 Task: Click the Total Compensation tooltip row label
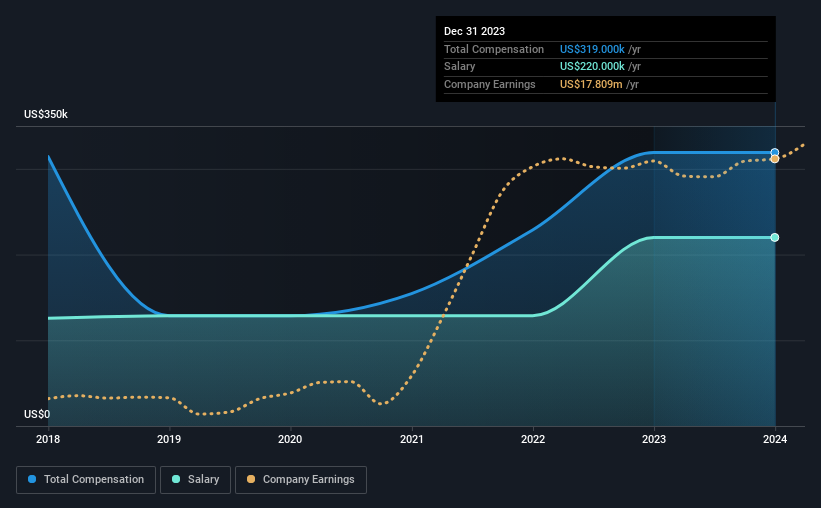(x=494, y=49)
